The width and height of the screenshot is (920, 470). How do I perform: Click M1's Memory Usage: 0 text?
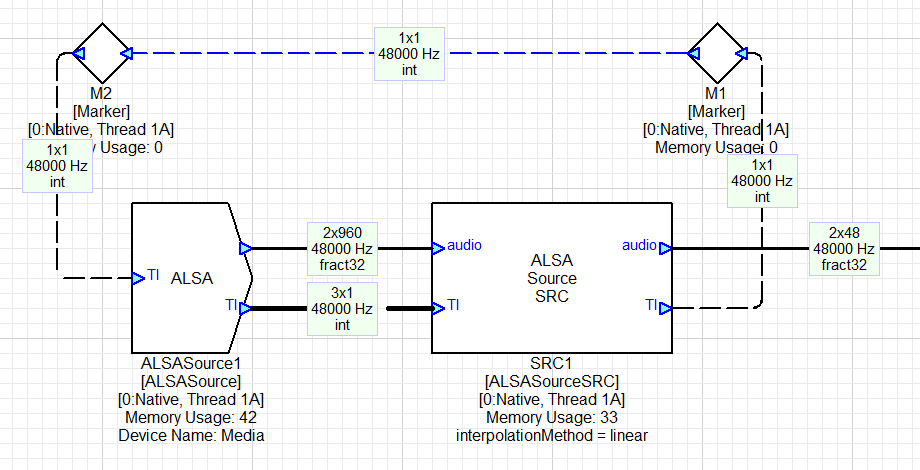pos(716,147)
